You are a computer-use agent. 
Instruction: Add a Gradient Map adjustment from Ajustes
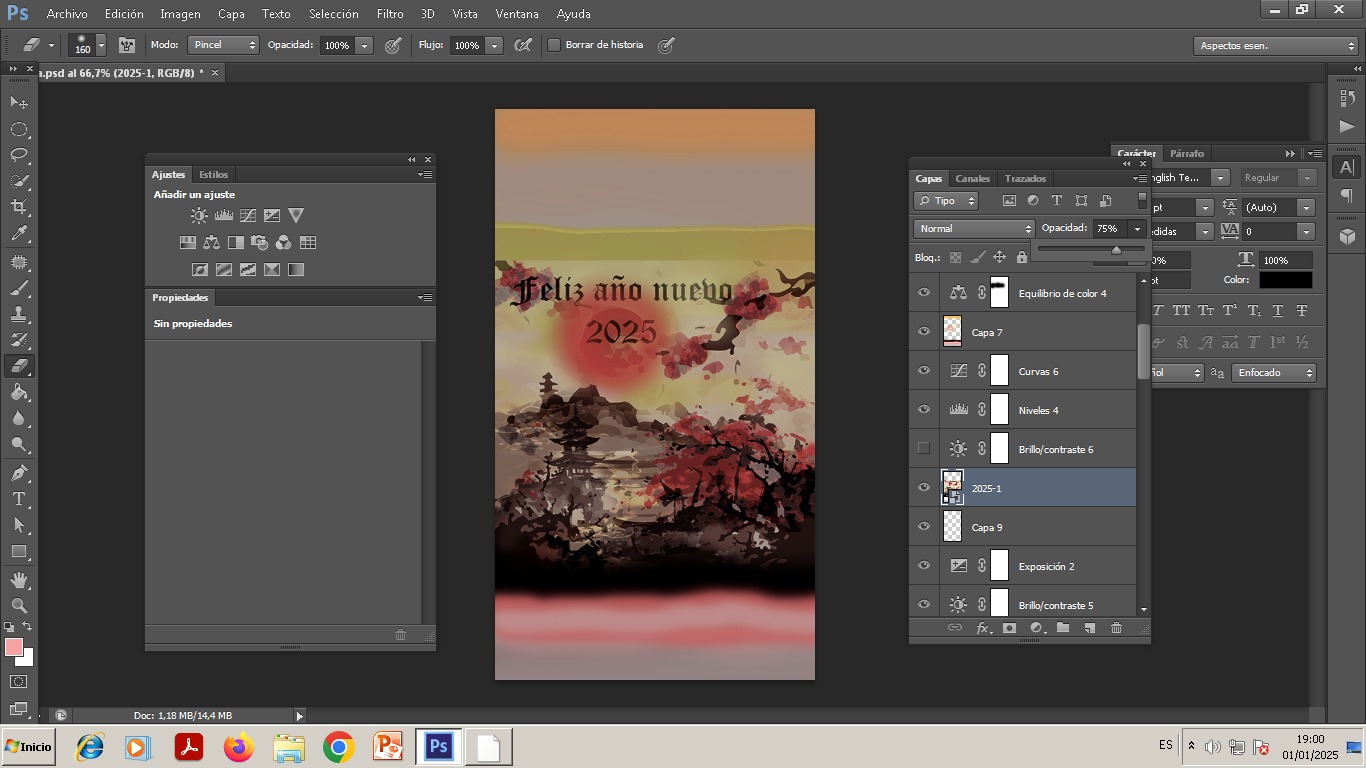tap(296, 269)
